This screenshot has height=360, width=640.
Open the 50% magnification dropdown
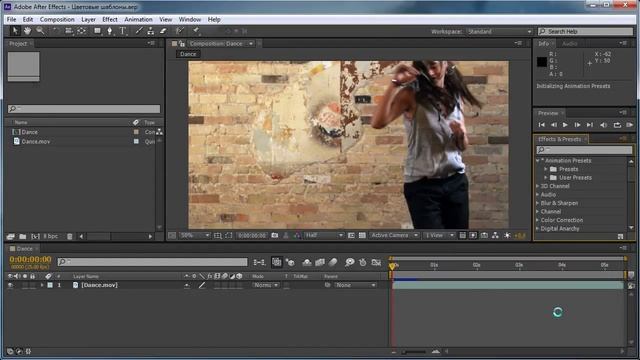click(x=195, y=236)
